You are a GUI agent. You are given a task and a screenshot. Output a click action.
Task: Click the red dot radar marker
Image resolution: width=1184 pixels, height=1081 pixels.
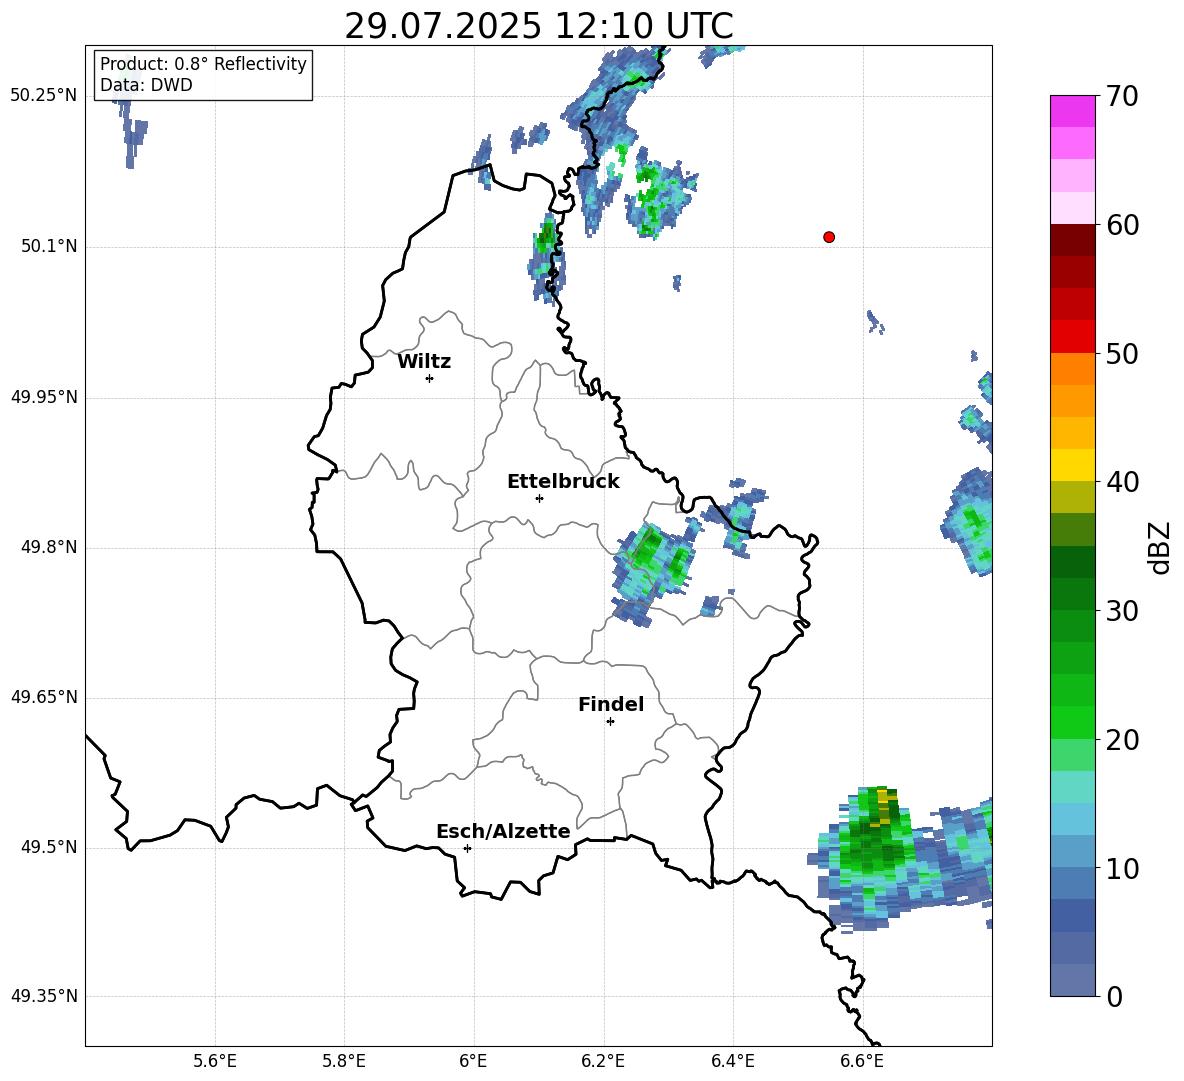[828, 237]
